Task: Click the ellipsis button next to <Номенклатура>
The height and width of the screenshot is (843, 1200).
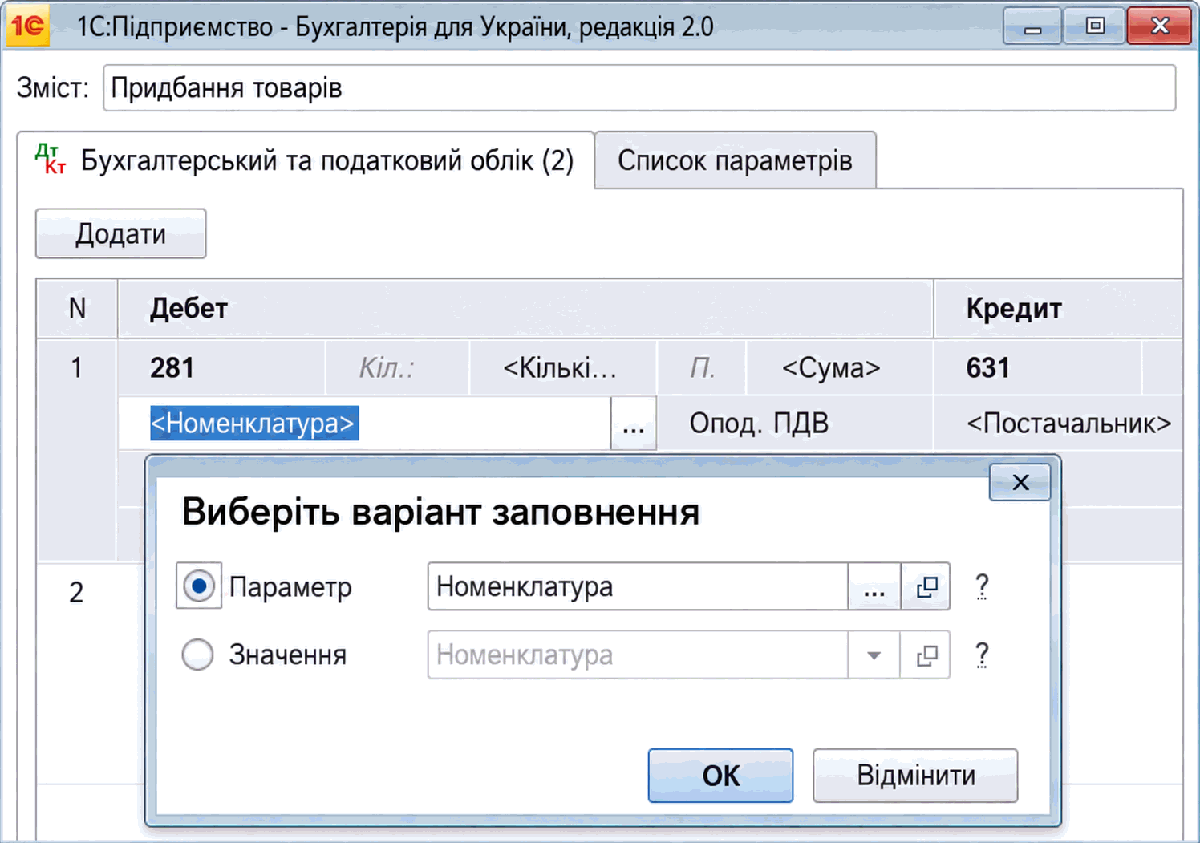Action: (x=633, y=425)
